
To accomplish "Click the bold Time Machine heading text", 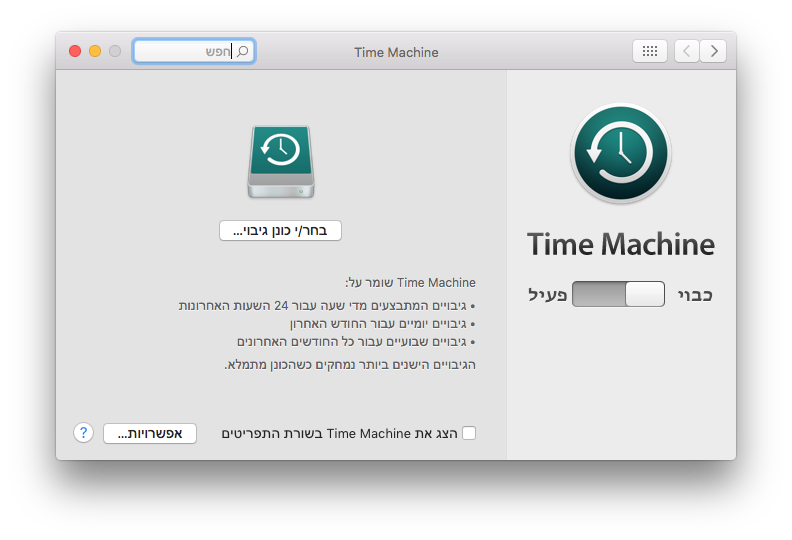I will coord(620,244).
